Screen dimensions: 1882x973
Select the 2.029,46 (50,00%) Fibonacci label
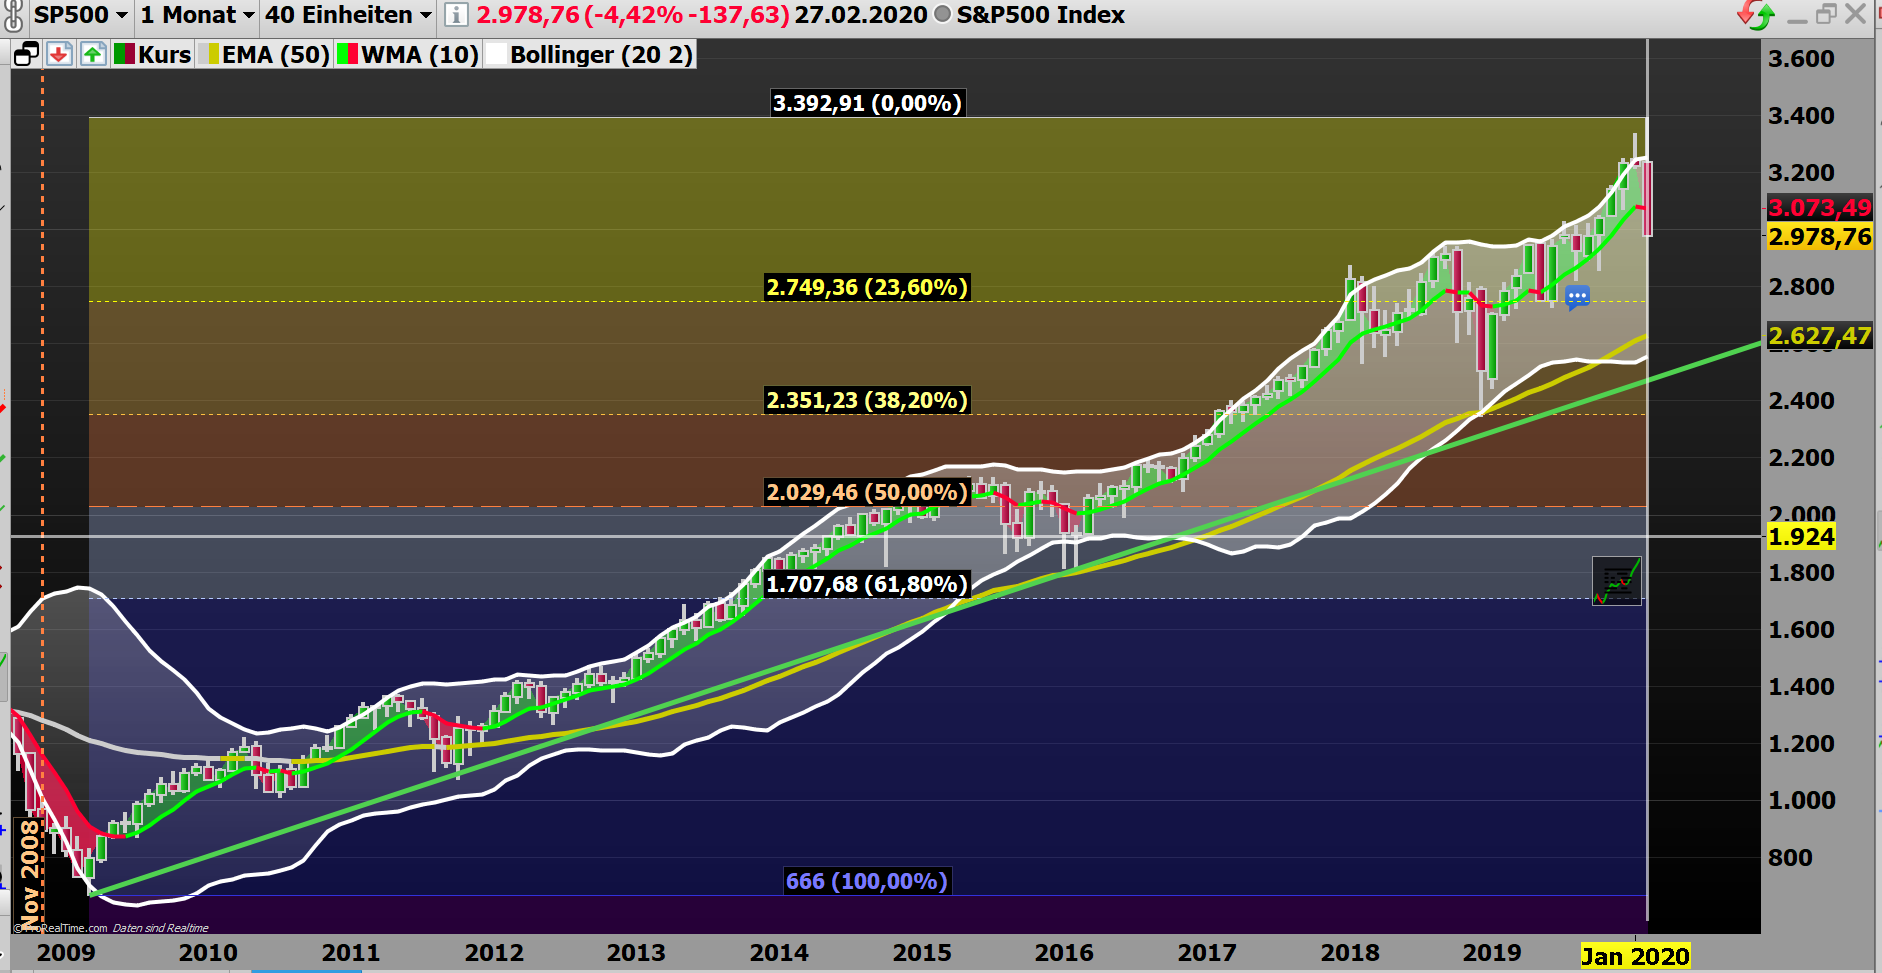pyautogui.click(x=867, y=492)
